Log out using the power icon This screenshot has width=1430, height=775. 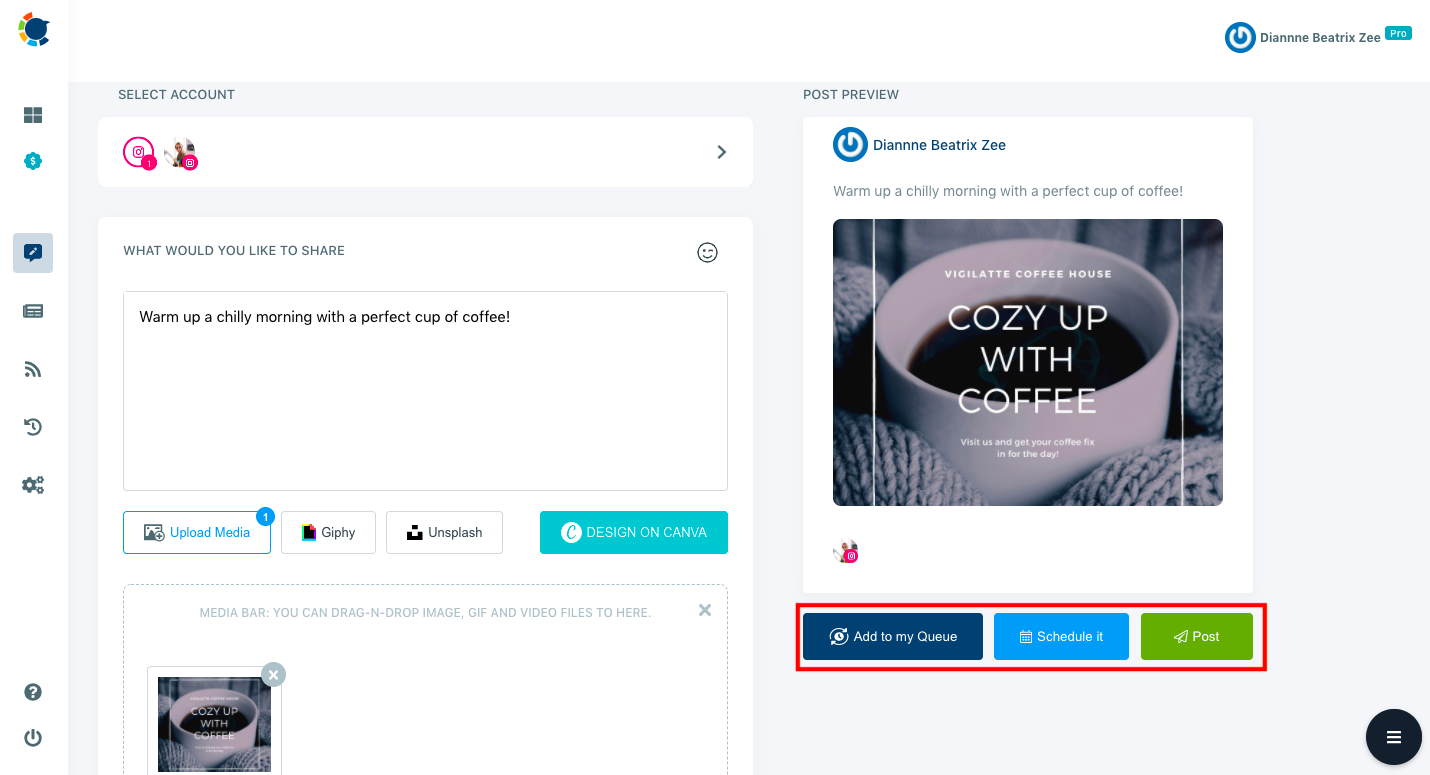(x=33, y=738)
